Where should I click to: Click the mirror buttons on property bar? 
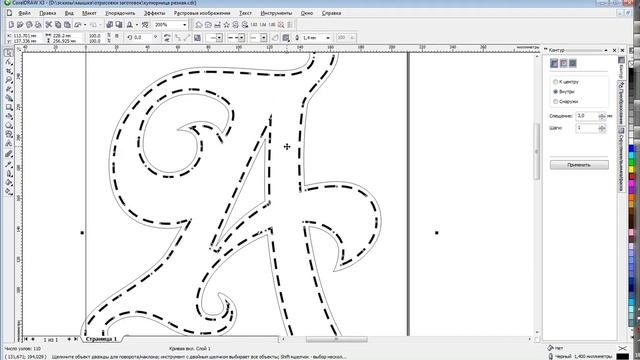[167, 38]
